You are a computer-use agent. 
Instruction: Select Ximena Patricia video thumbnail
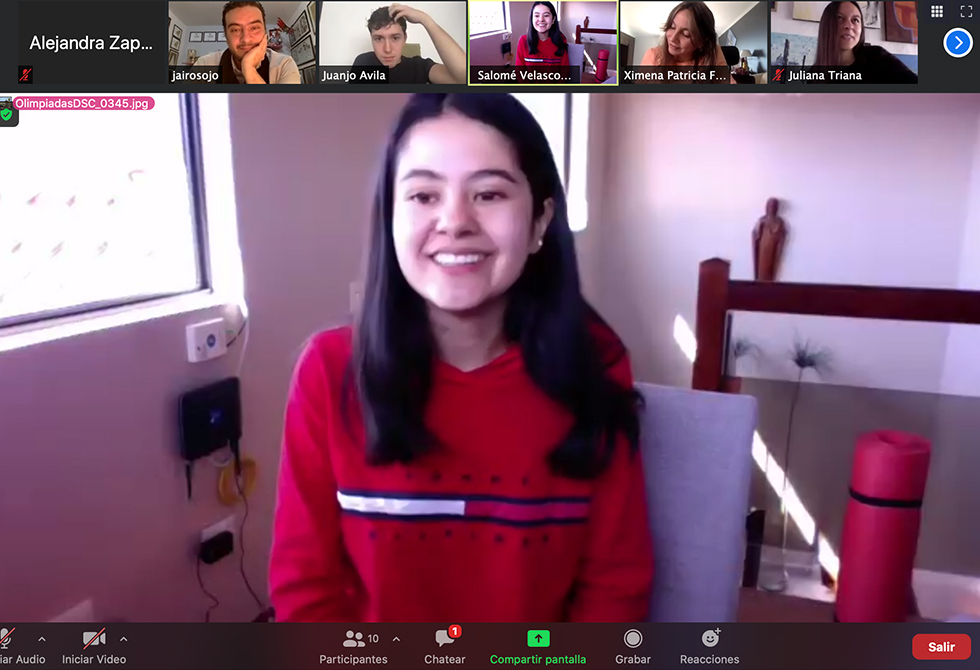[693, 42]
